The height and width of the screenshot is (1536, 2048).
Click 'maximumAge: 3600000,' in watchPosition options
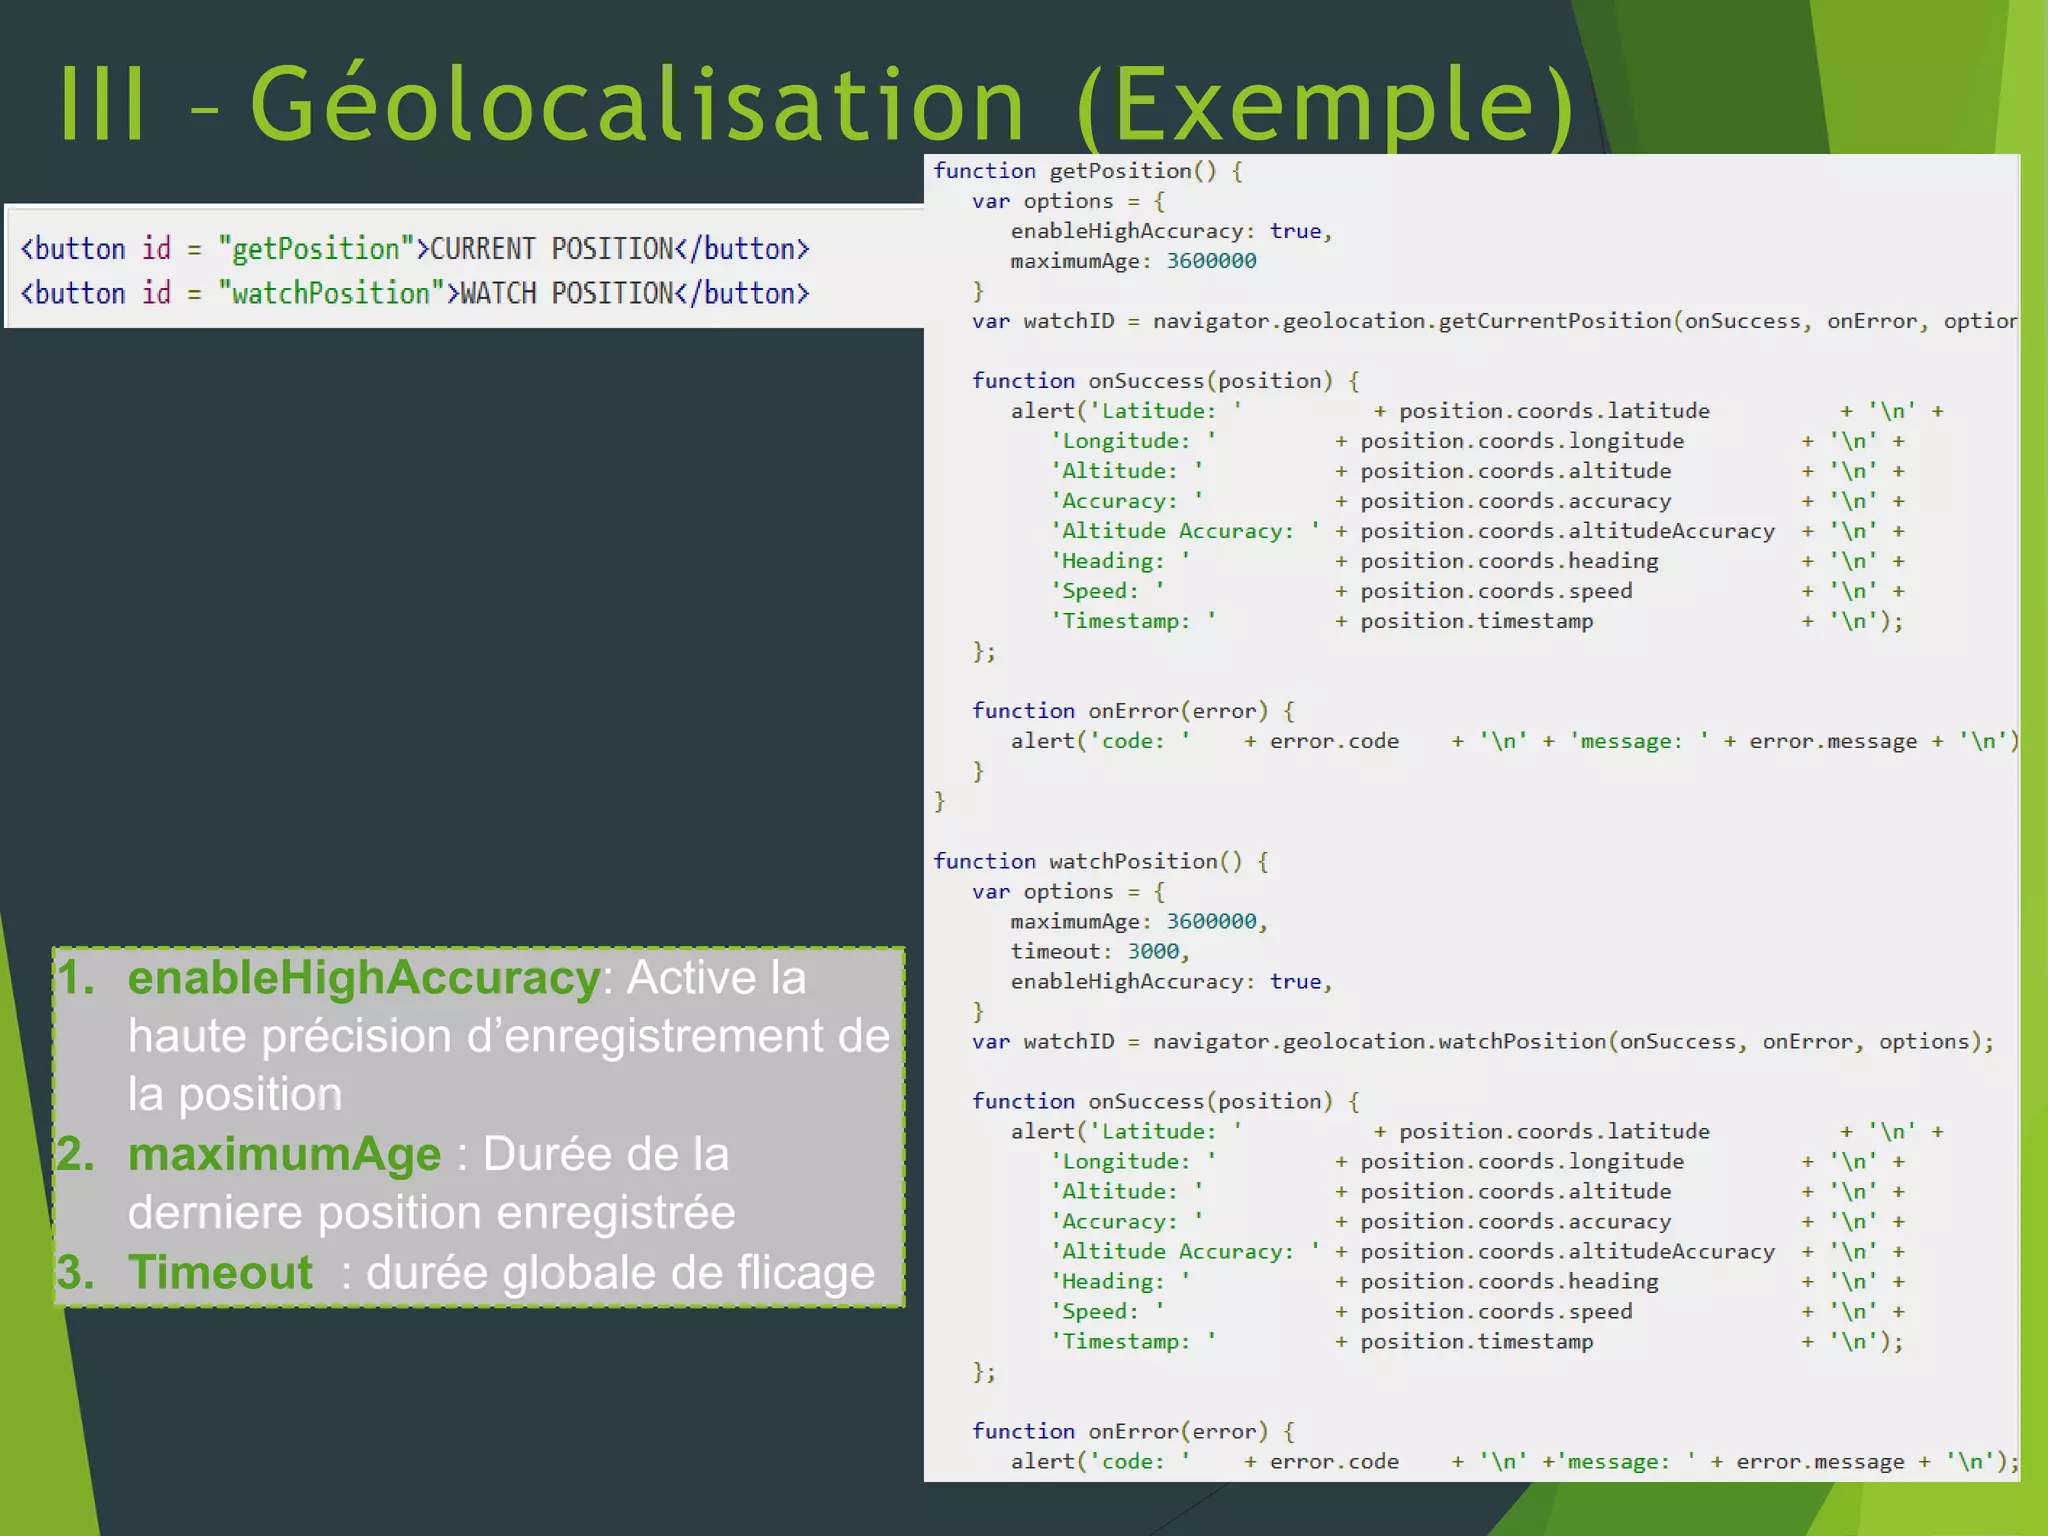[x=1139, y=921]
